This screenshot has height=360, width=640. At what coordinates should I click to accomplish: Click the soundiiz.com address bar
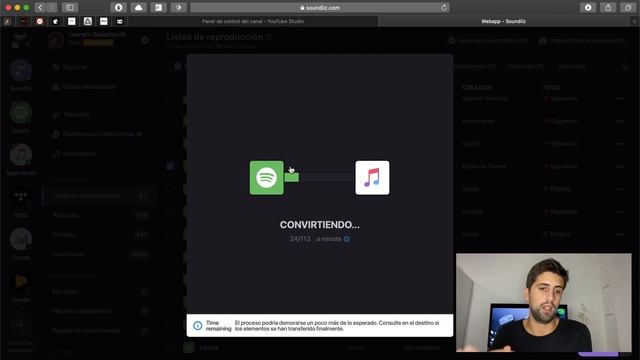click(x=320, y=7)
